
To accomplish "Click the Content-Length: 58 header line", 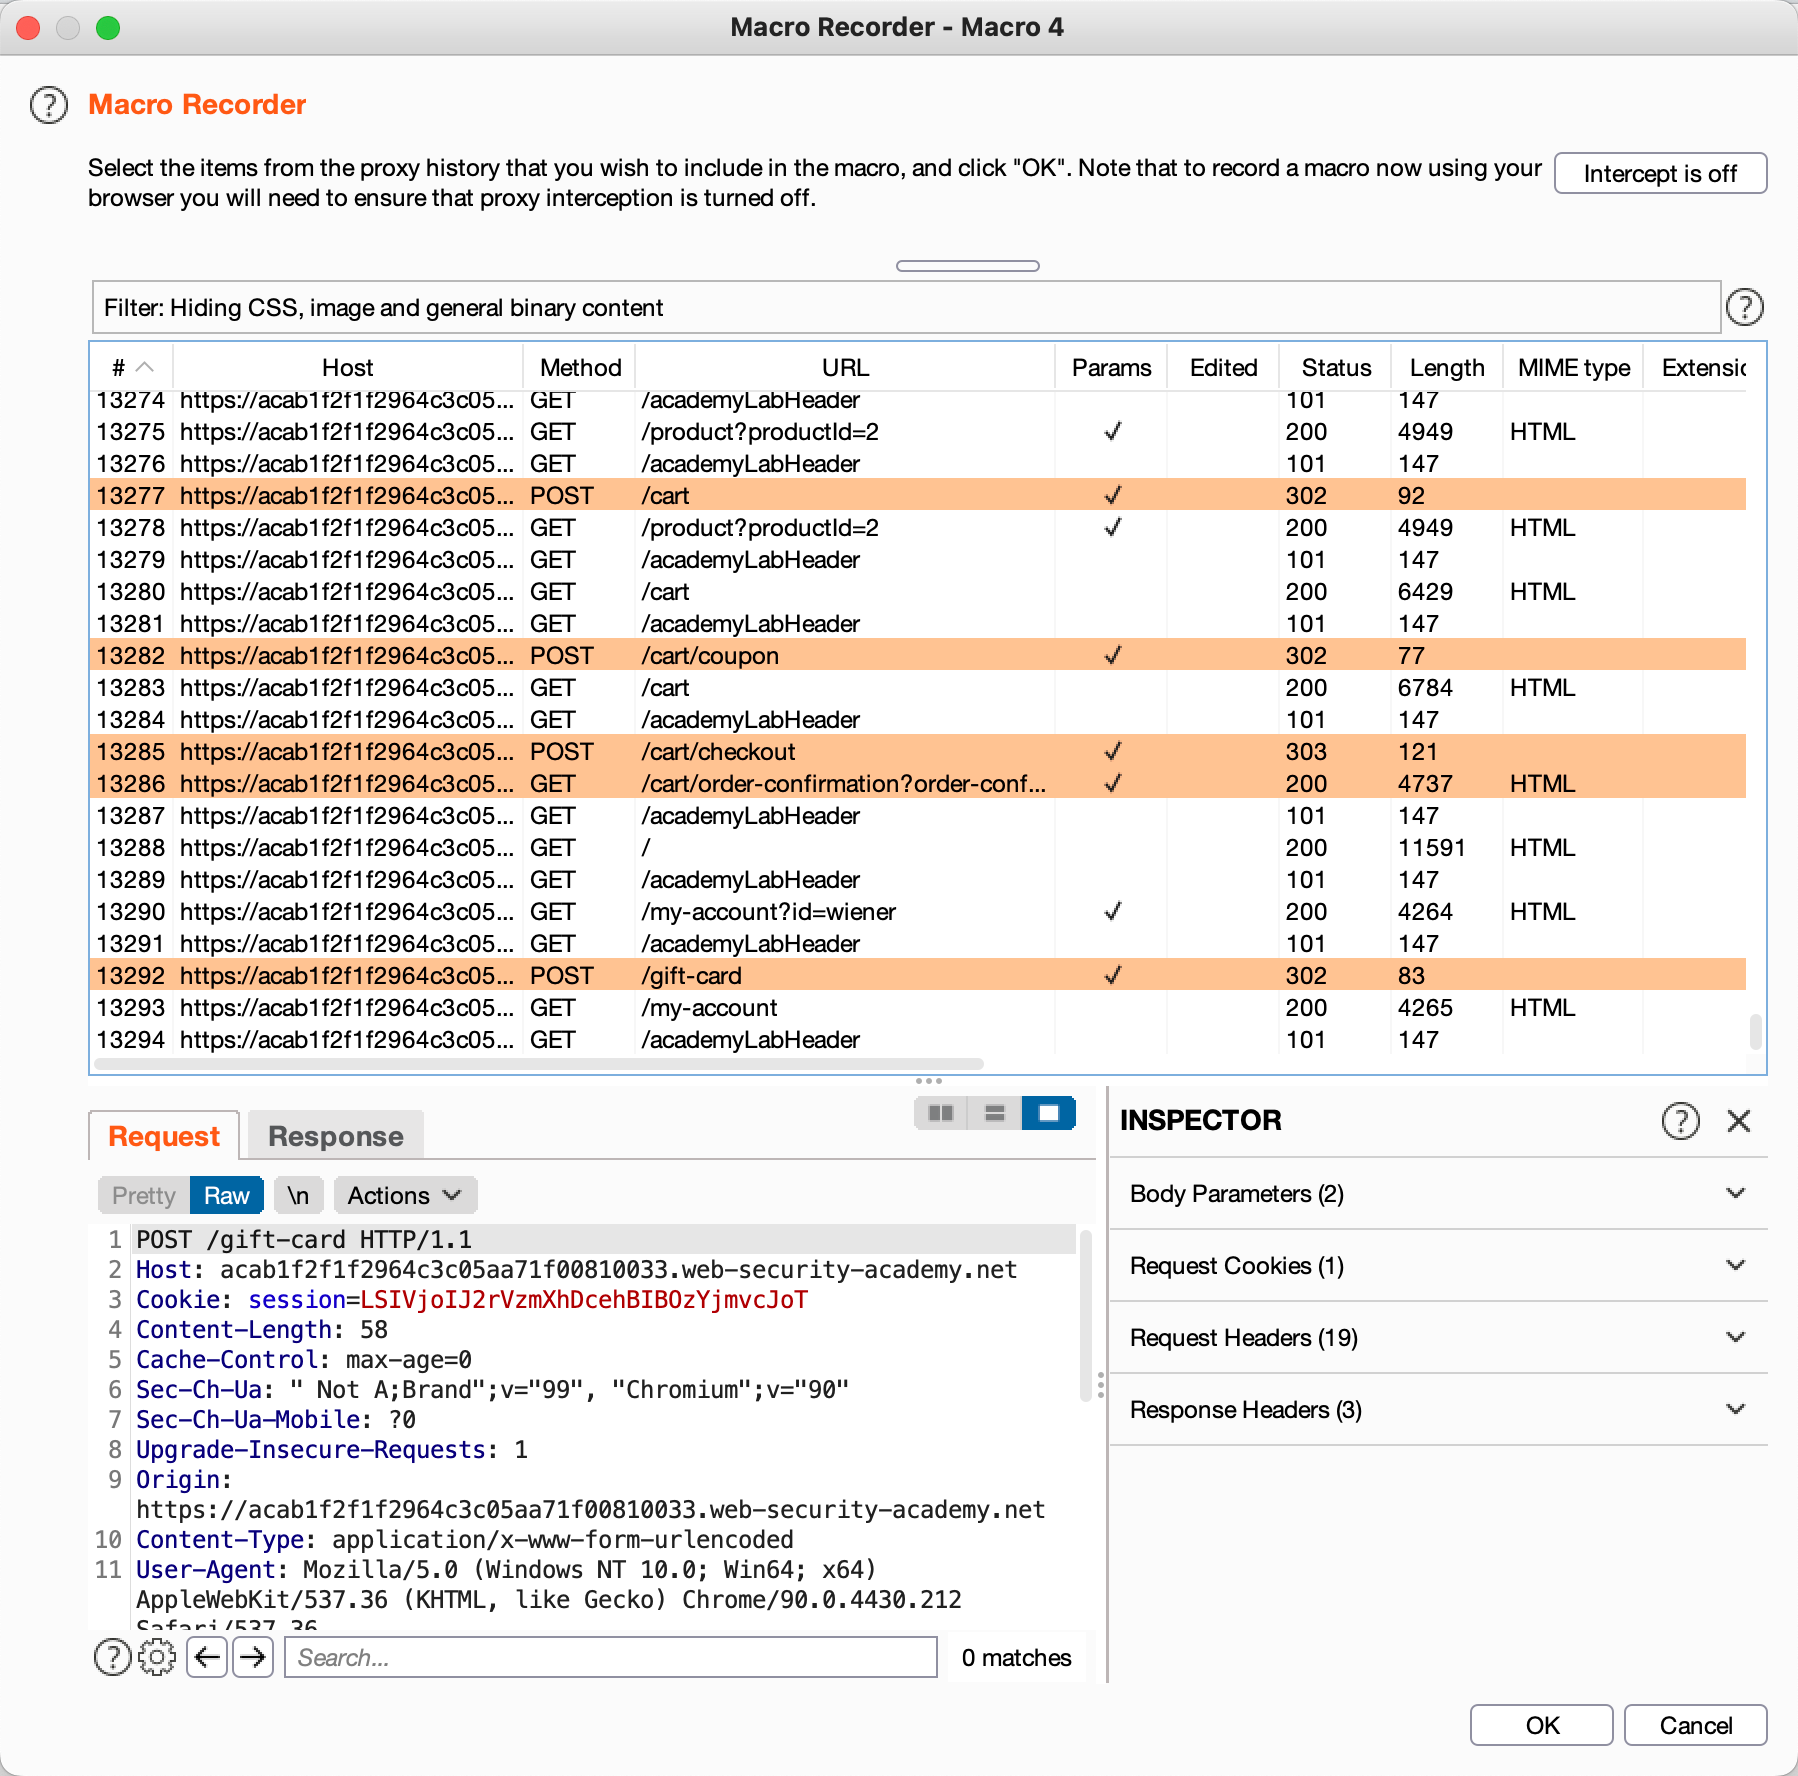I will [262, 1329].
